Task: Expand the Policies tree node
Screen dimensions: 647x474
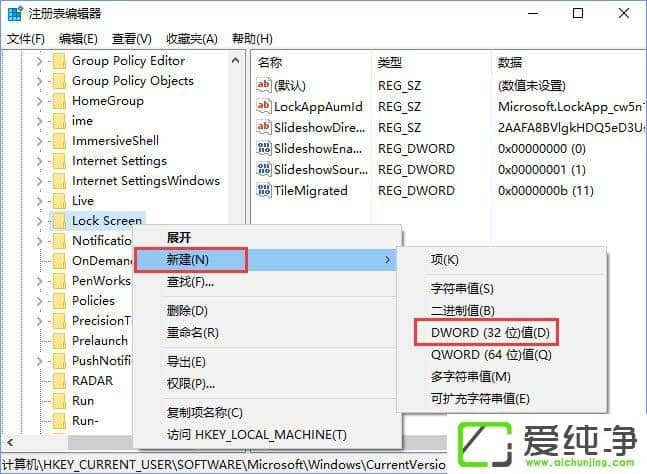Action: [39, 302]
